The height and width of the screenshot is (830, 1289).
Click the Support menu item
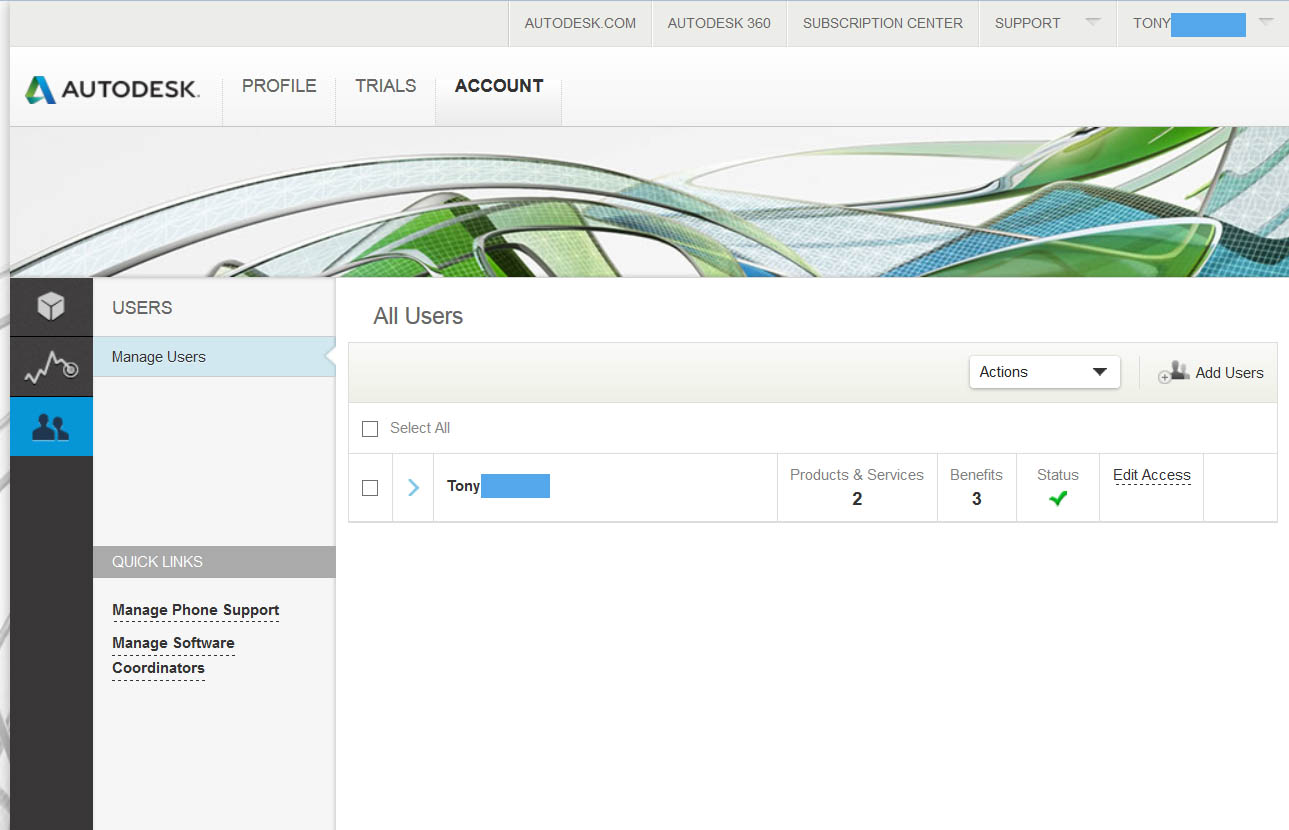click(x=1027, y=23)
